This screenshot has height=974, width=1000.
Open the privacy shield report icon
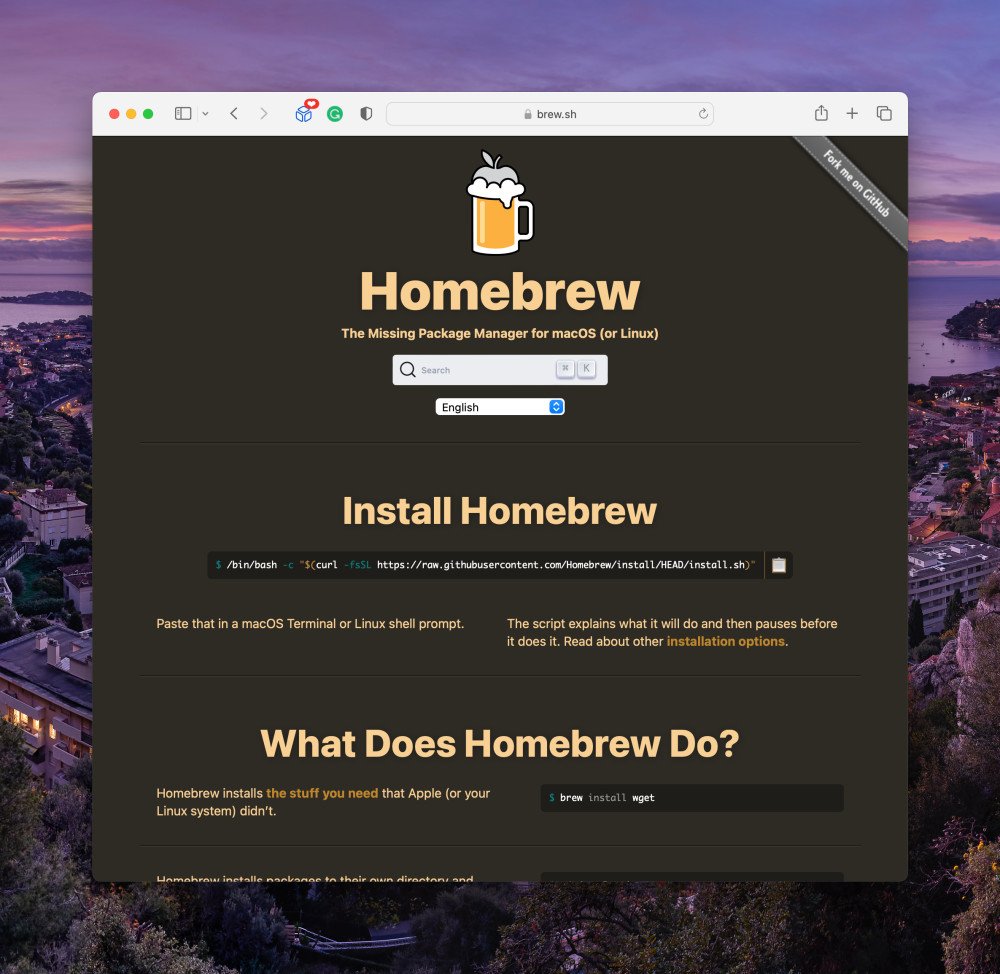point(366,114)
